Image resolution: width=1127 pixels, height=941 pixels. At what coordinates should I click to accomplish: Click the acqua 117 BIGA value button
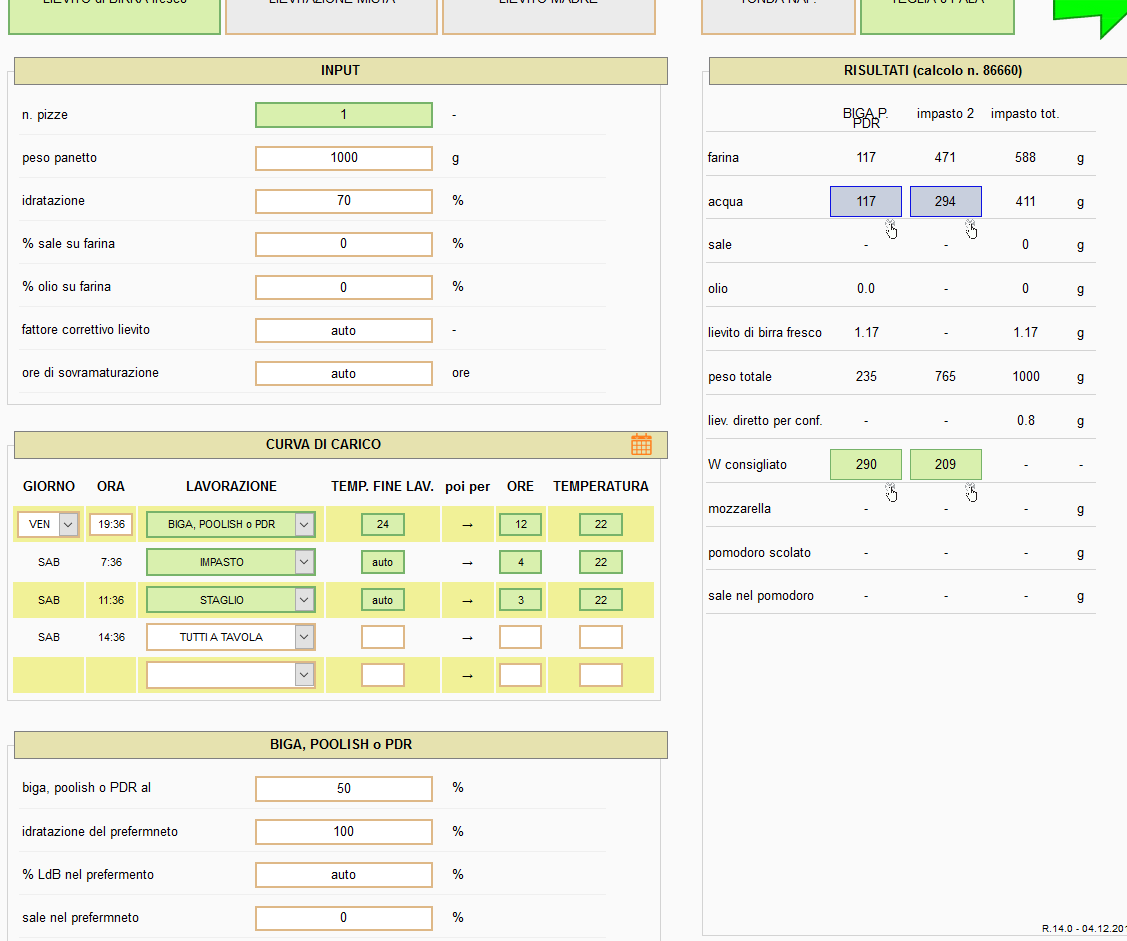click(x=866, y=201)
